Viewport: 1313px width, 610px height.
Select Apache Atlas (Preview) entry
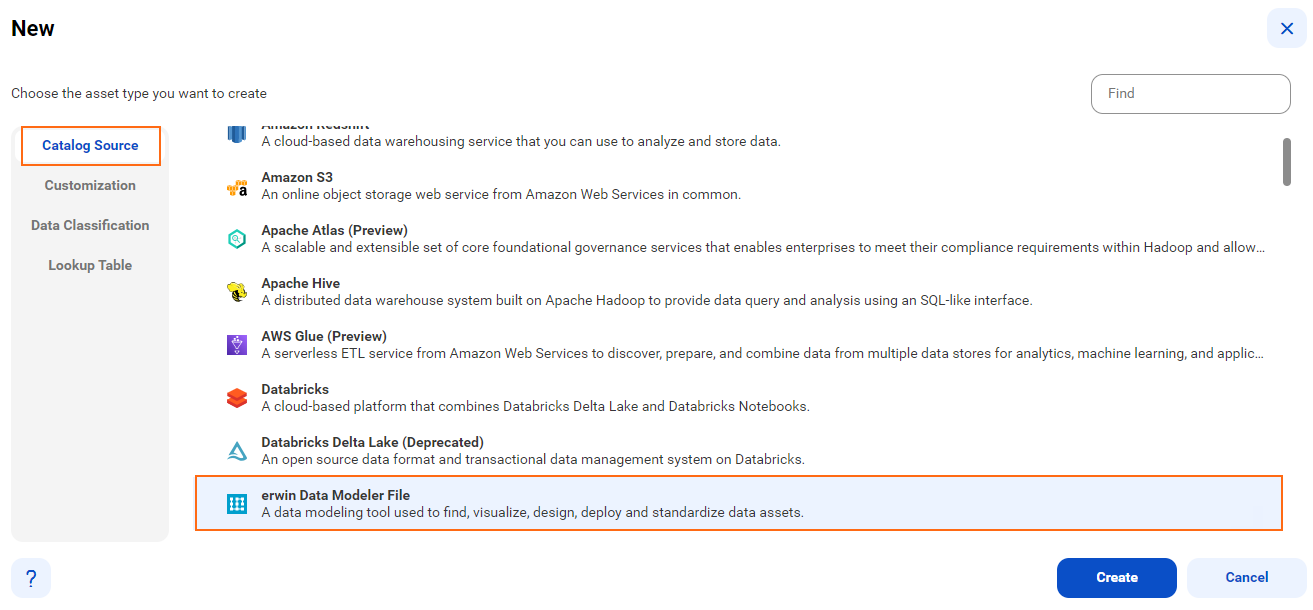(x=335, y=230)
